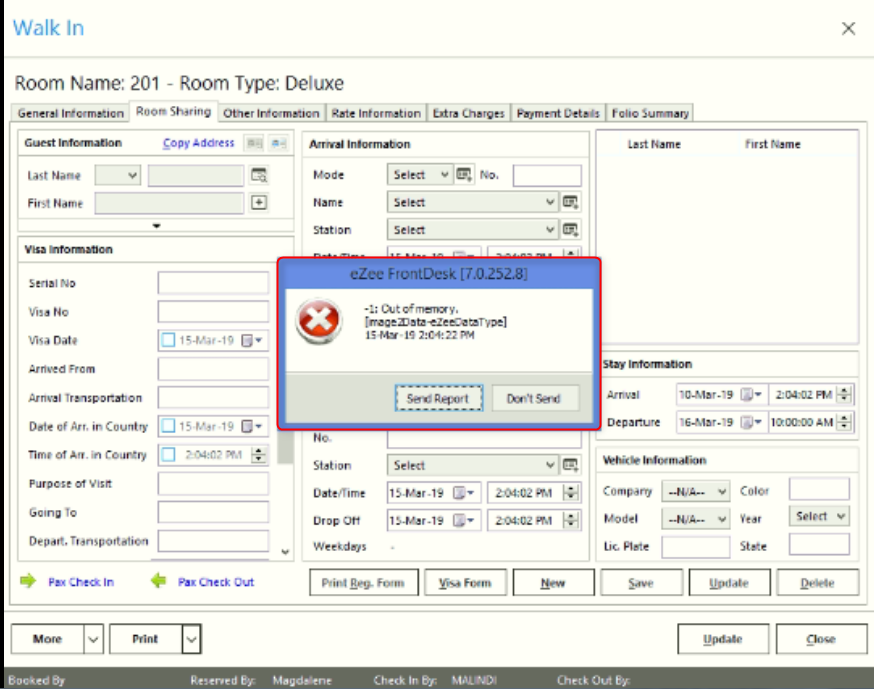
Task: Click the New button
Action: [553, 583]
